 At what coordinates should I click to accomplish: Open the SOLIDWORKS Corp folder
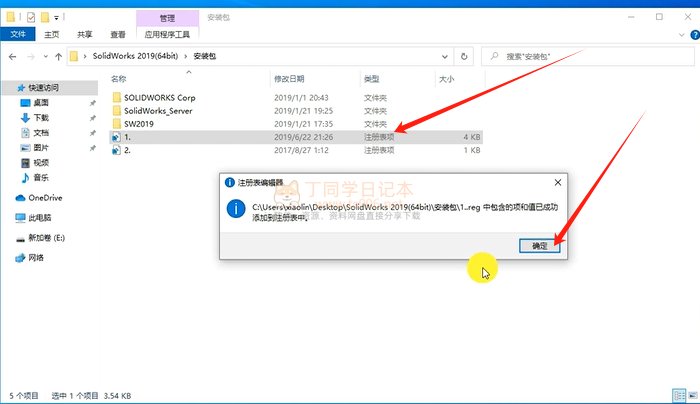159,97
